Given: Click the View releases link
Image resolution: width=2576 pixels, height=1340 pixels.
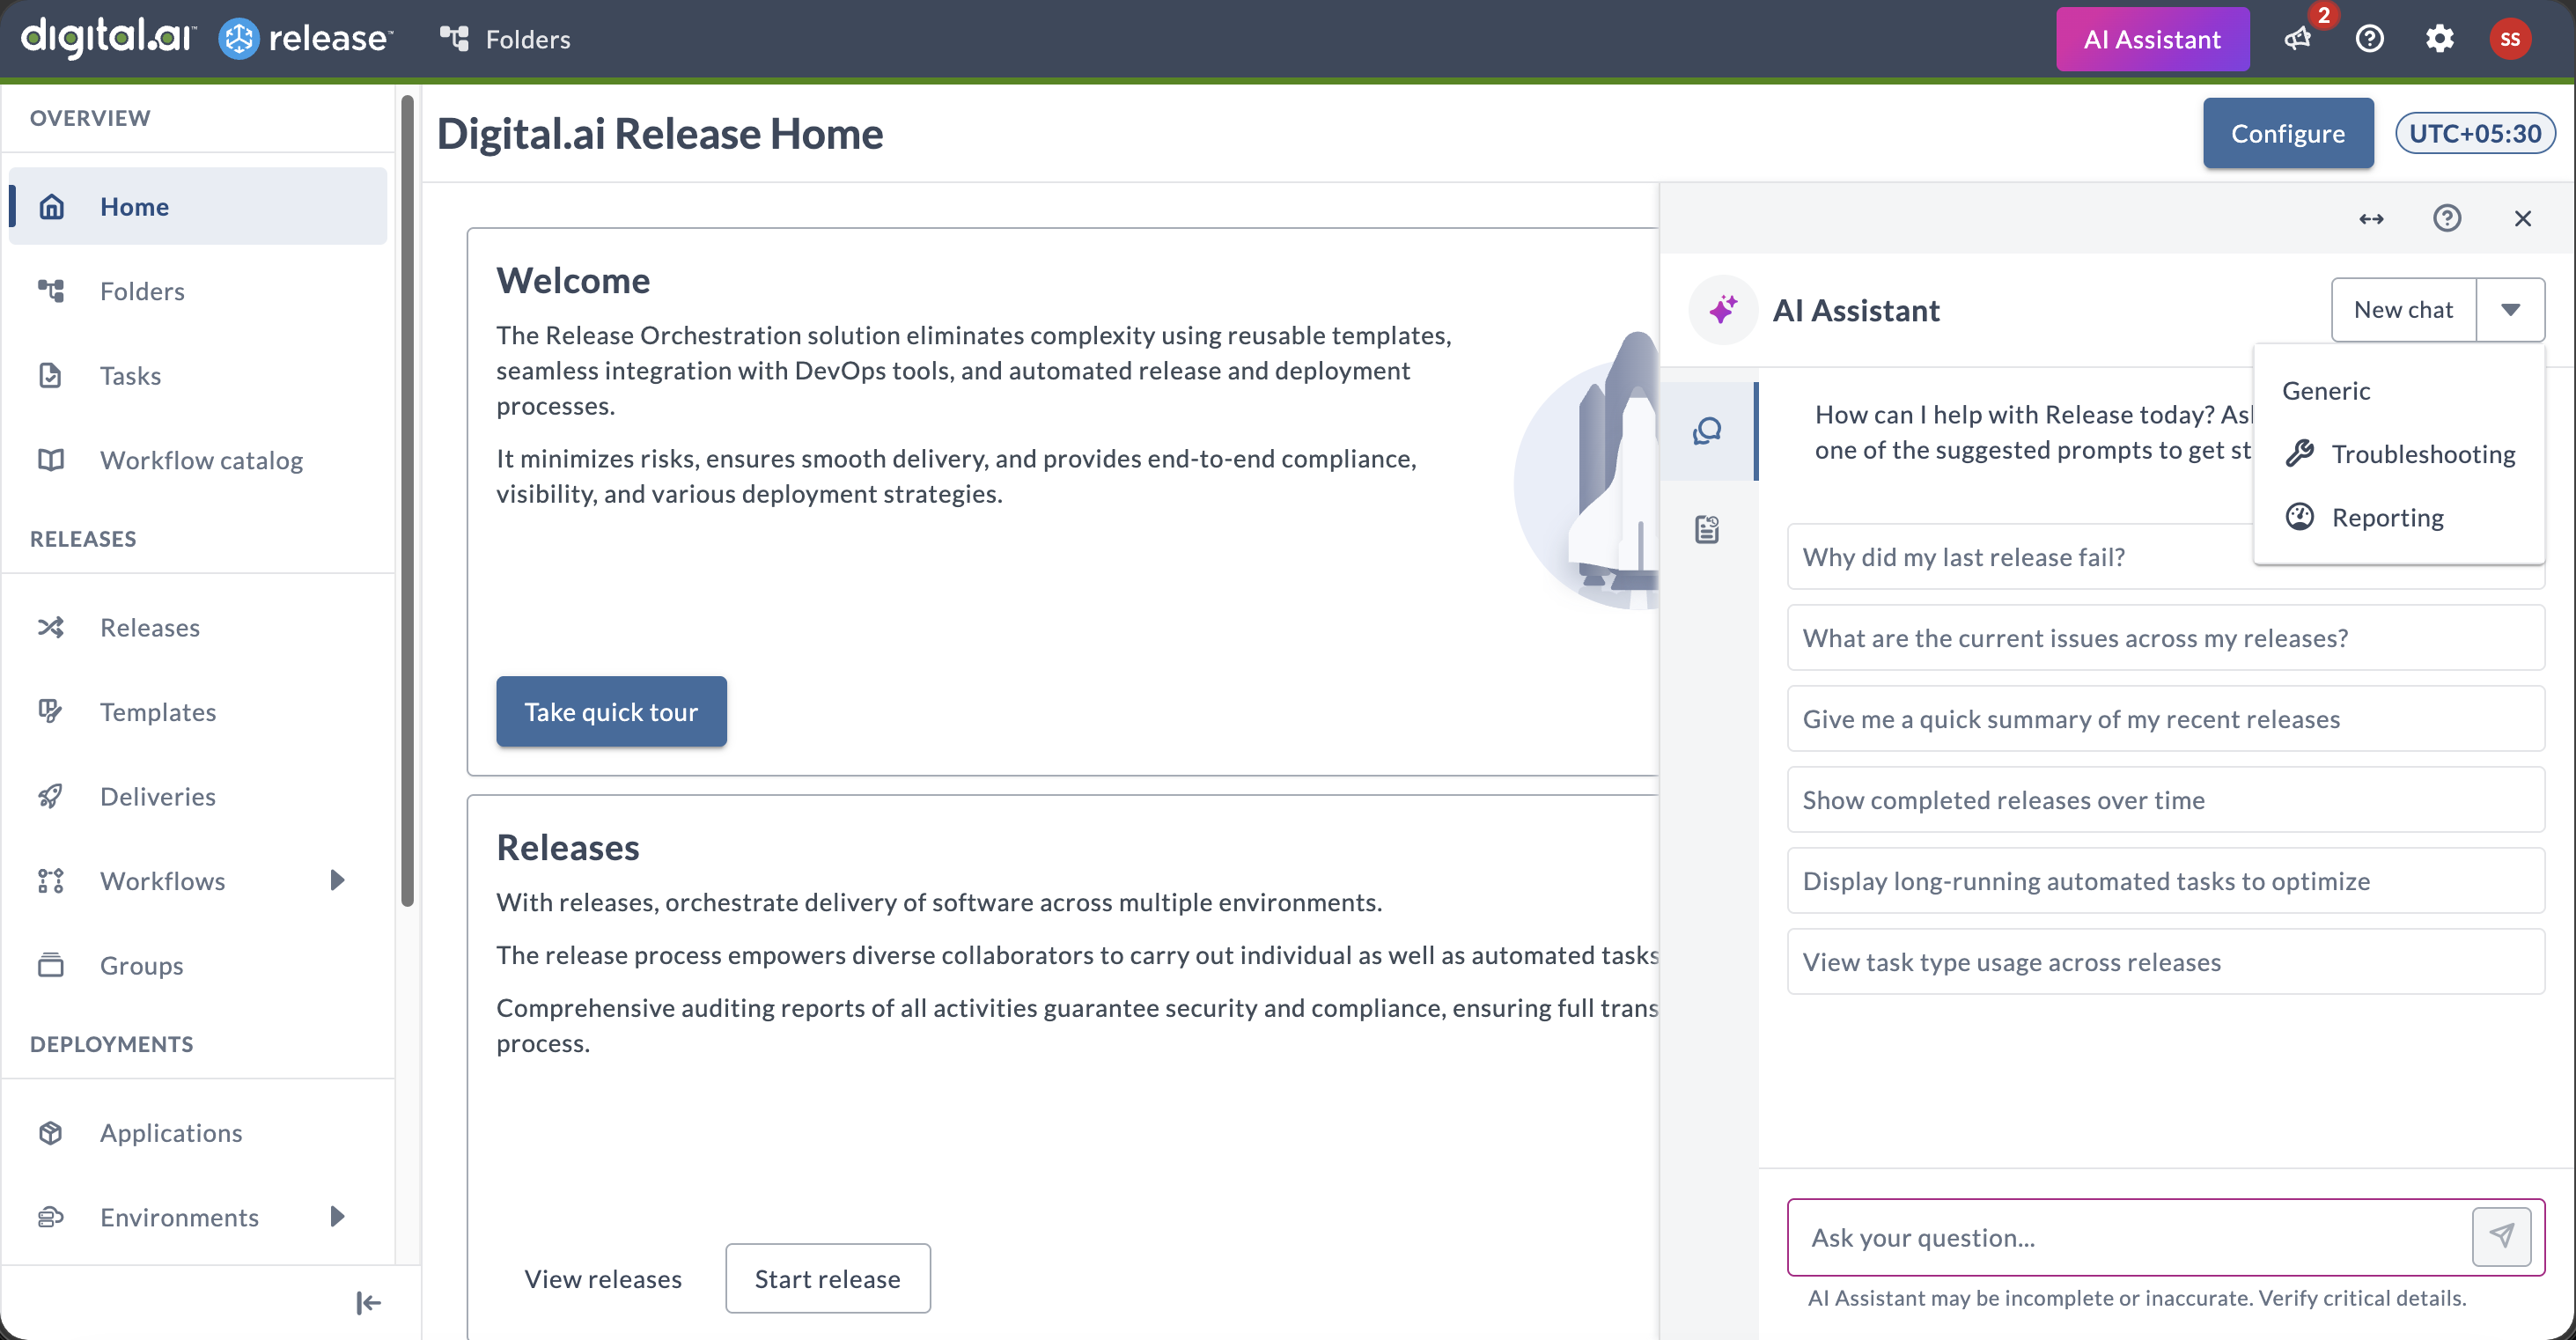Looking at the screenshot, I should (x=603, y=1278).
